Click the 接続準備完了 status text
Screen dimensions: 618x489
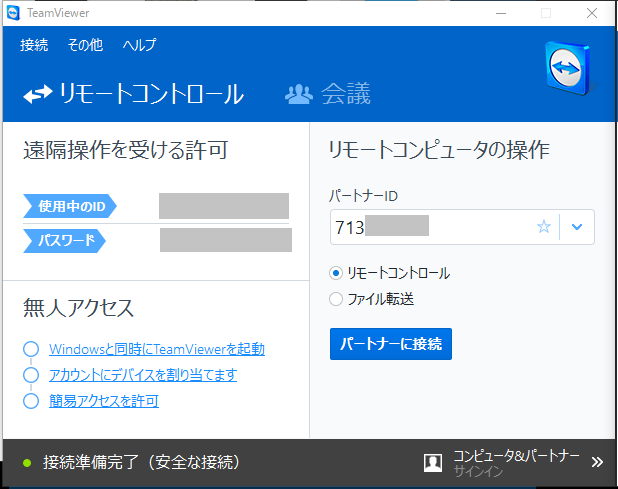[x=141, y=462]
